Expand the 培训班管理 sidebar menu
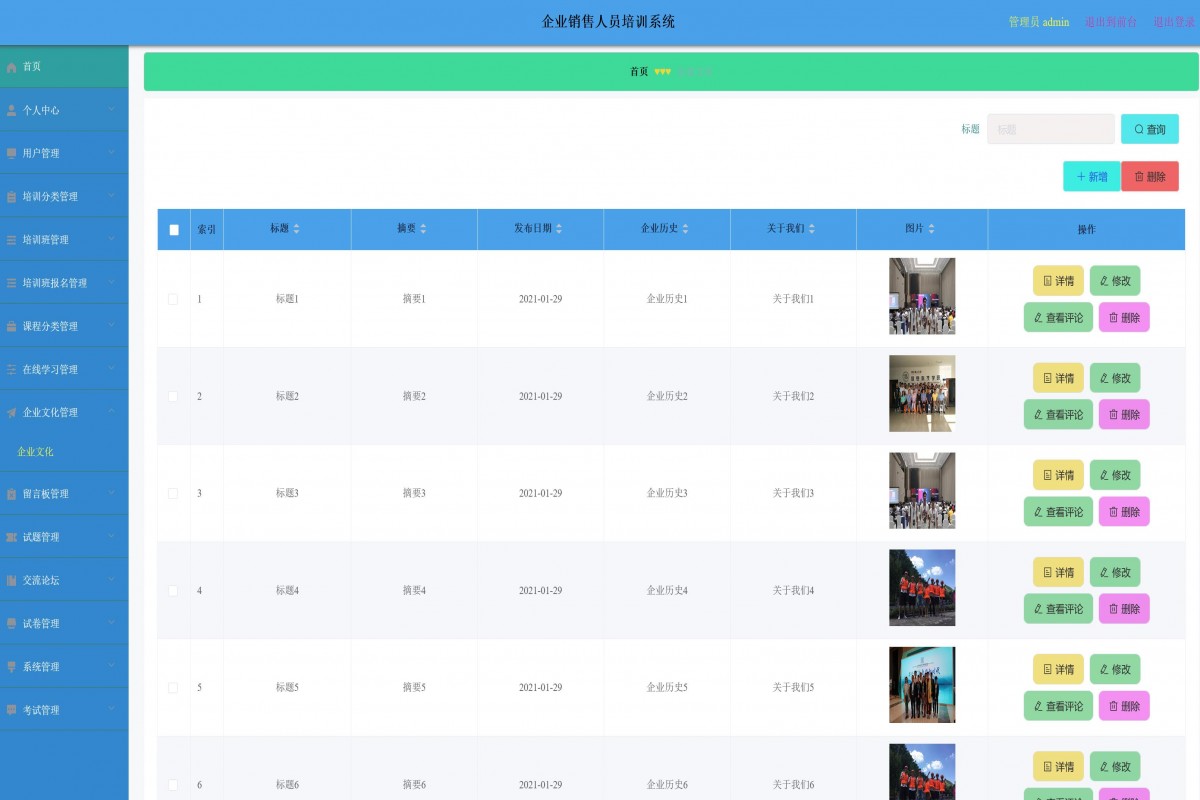 [x=64, y=240]
